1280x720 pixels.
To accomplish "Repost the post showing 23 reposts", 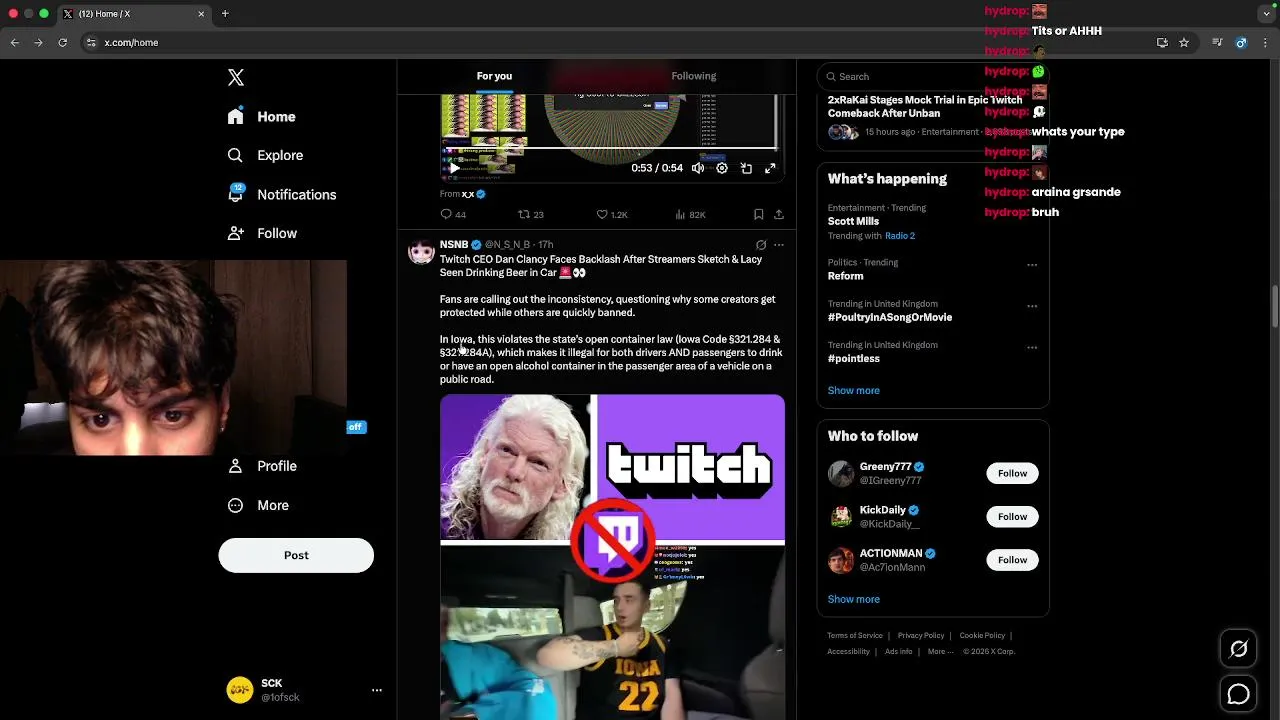I will [530, 215].
